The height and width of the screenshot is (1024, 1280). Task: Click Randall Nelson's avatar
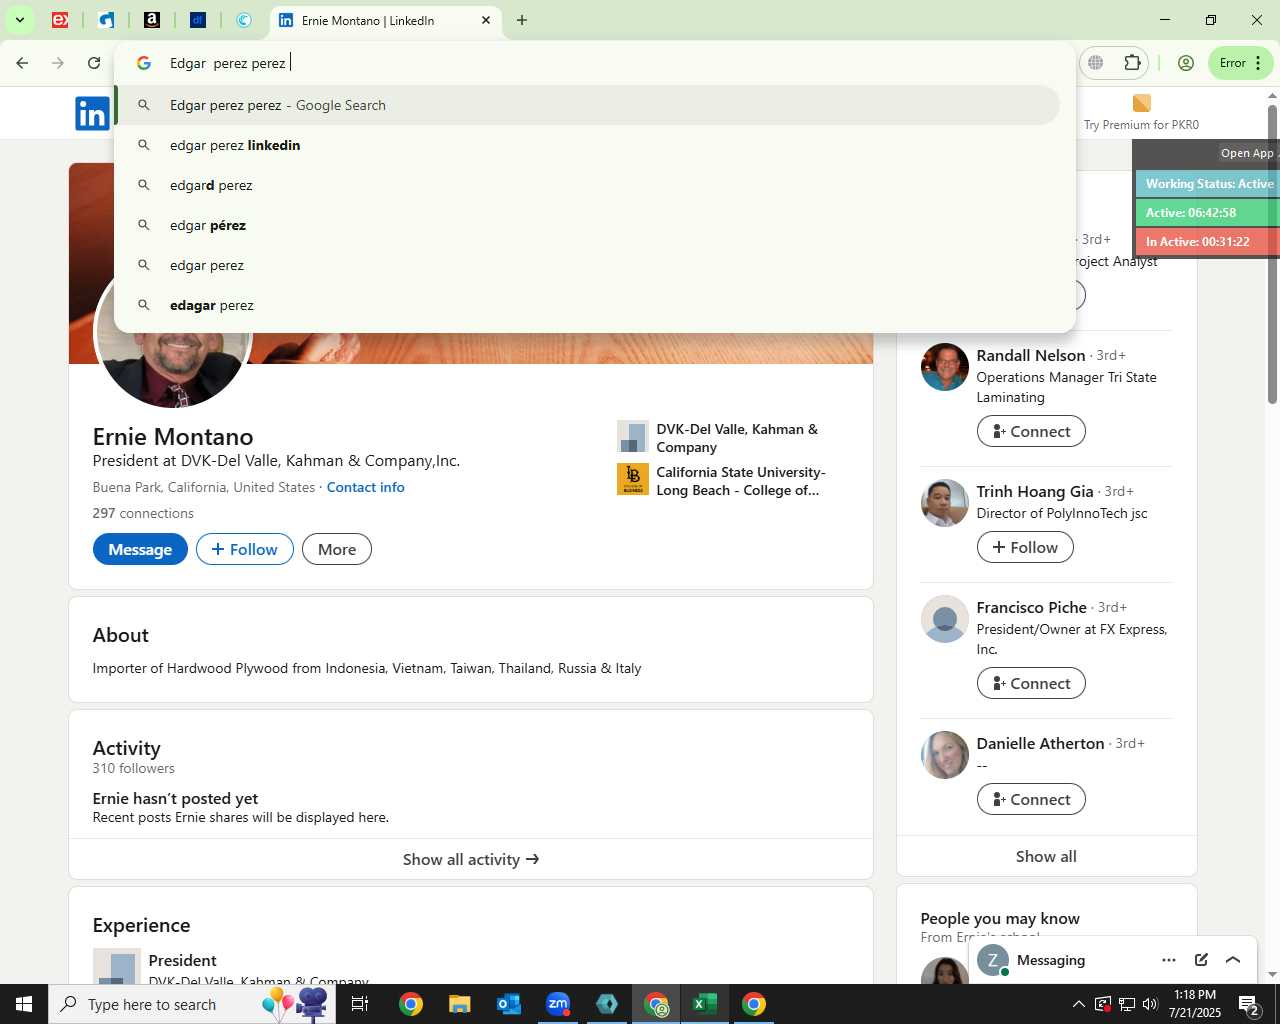tap(945, 367)
